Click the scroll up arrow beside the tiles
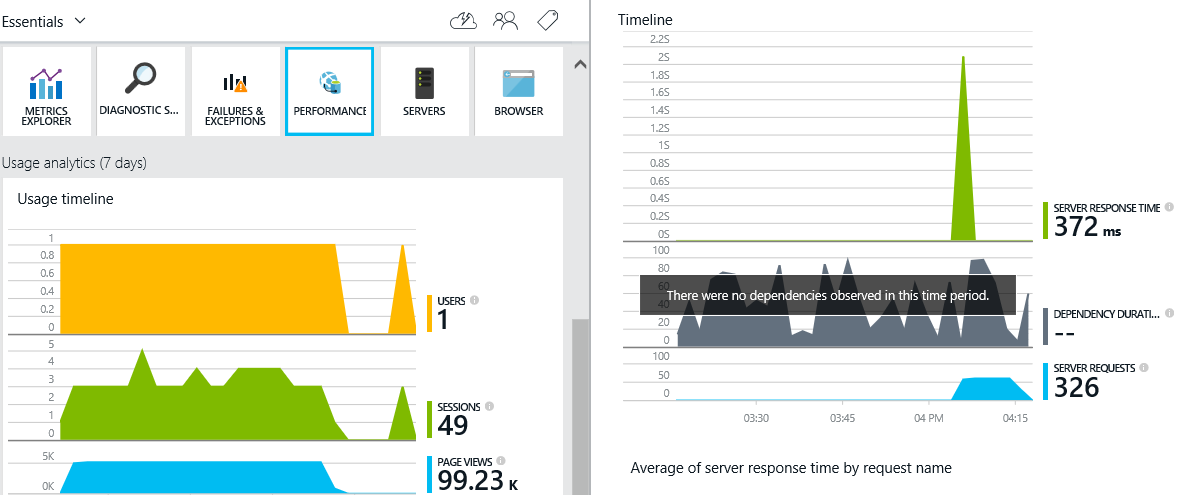 (x=580, y=65)
